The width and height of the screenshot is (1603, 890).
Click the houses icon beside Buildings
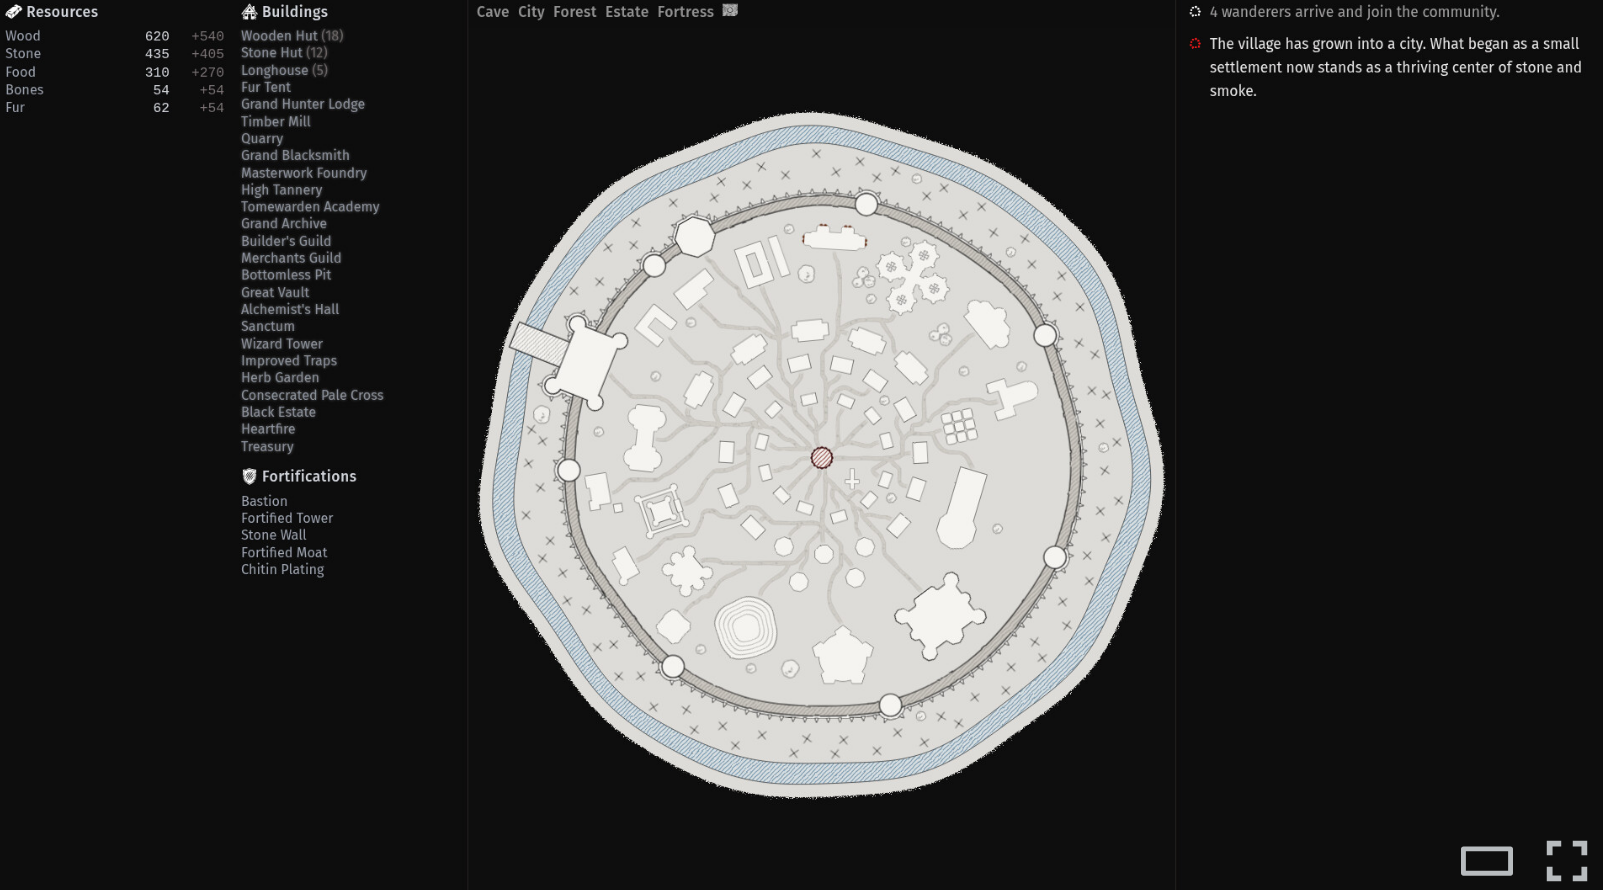click(249, 12)
